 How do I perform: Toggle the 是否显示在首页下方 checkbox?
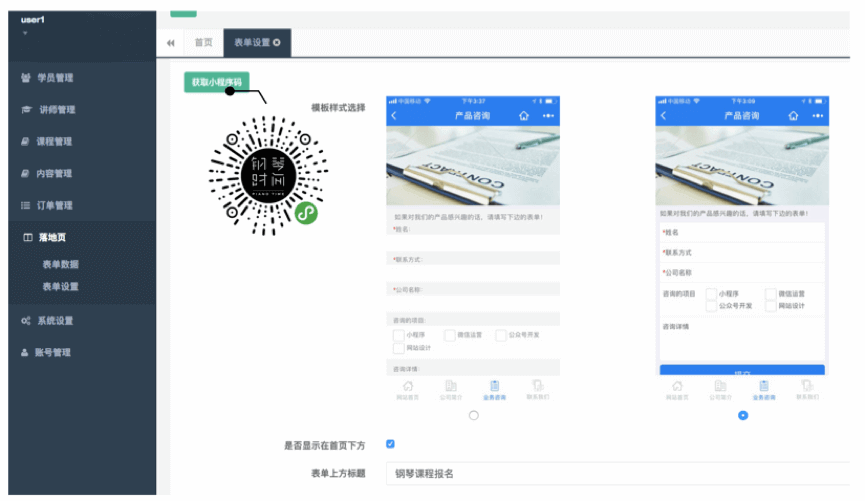point(390,444)
